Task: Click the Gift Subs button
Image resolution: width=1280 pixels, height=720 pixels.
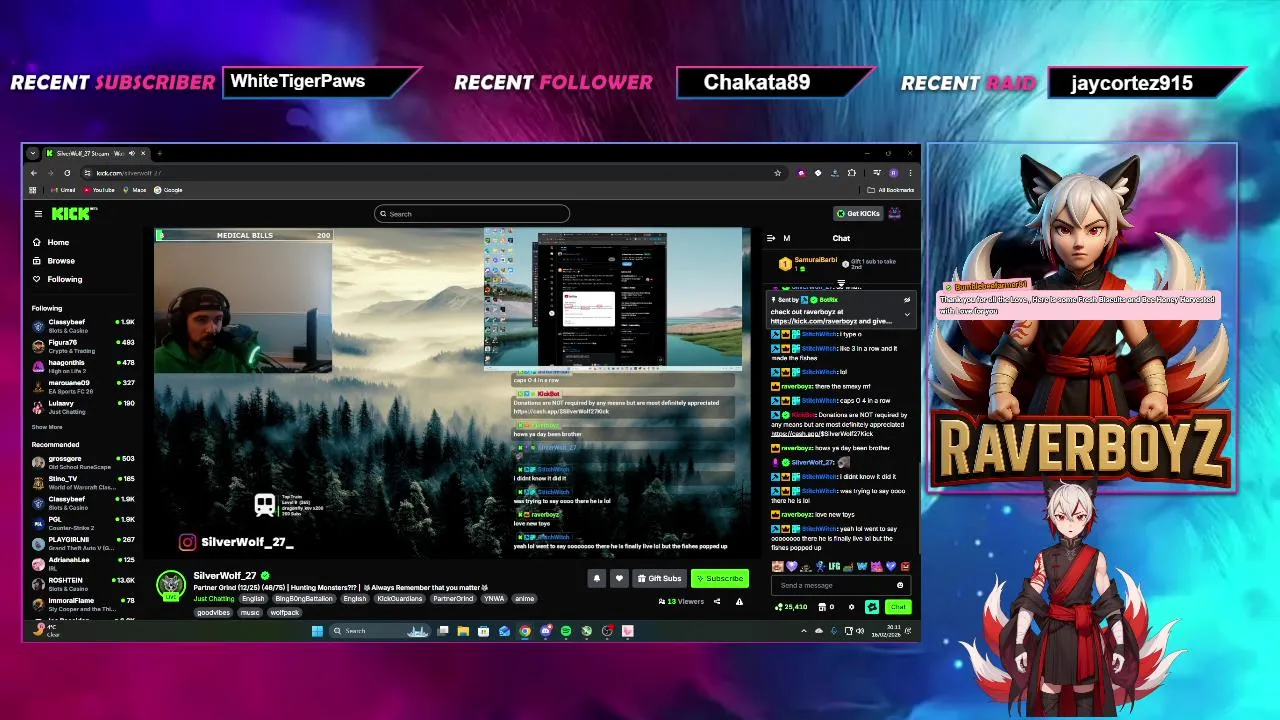Action: (x=659, y=578)
